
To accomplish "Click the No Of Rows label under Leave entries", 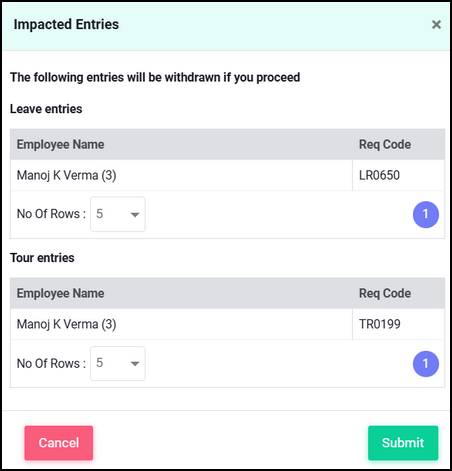I will click(x=51, y=214).
